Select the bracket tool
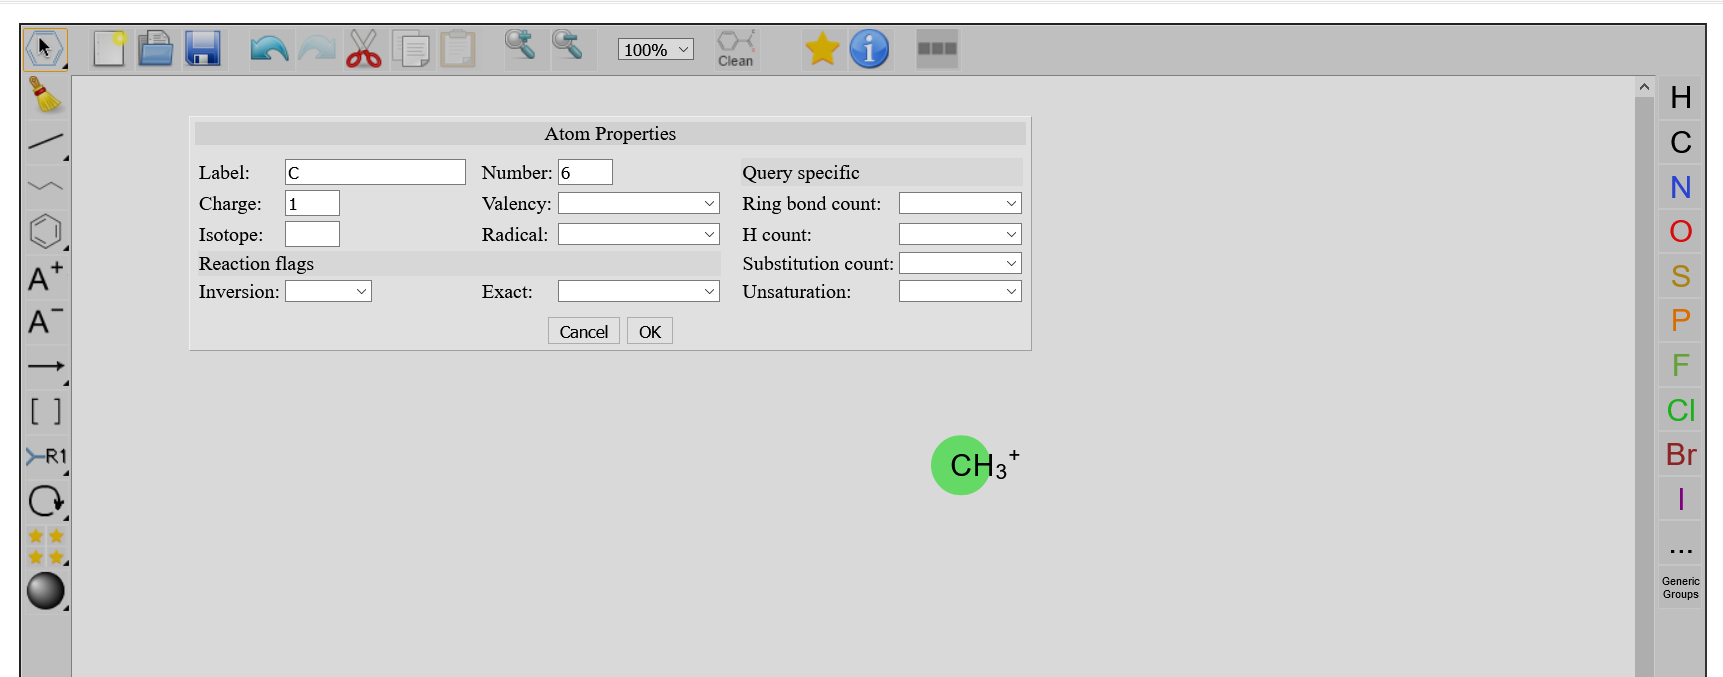 (x=46, y=411)
